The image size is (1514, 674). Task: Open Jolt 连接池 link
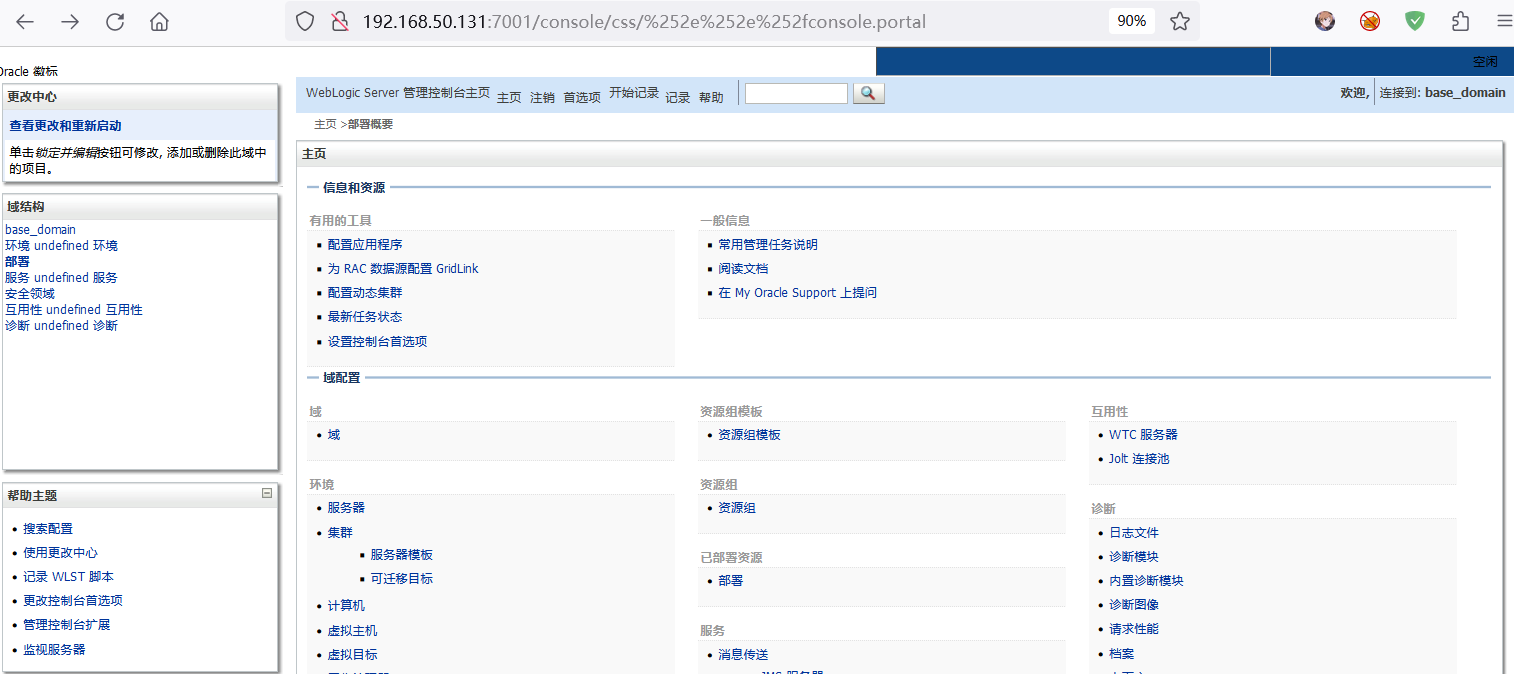pos(1139,459)
